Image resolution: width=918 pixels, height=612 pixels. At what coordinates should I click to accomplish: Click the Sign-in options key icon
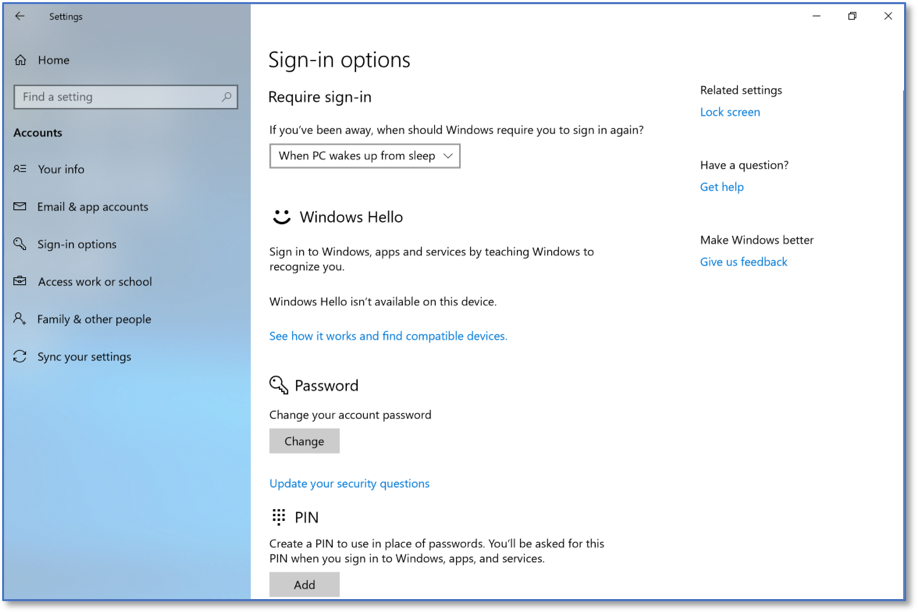click(x=20, y=244)
